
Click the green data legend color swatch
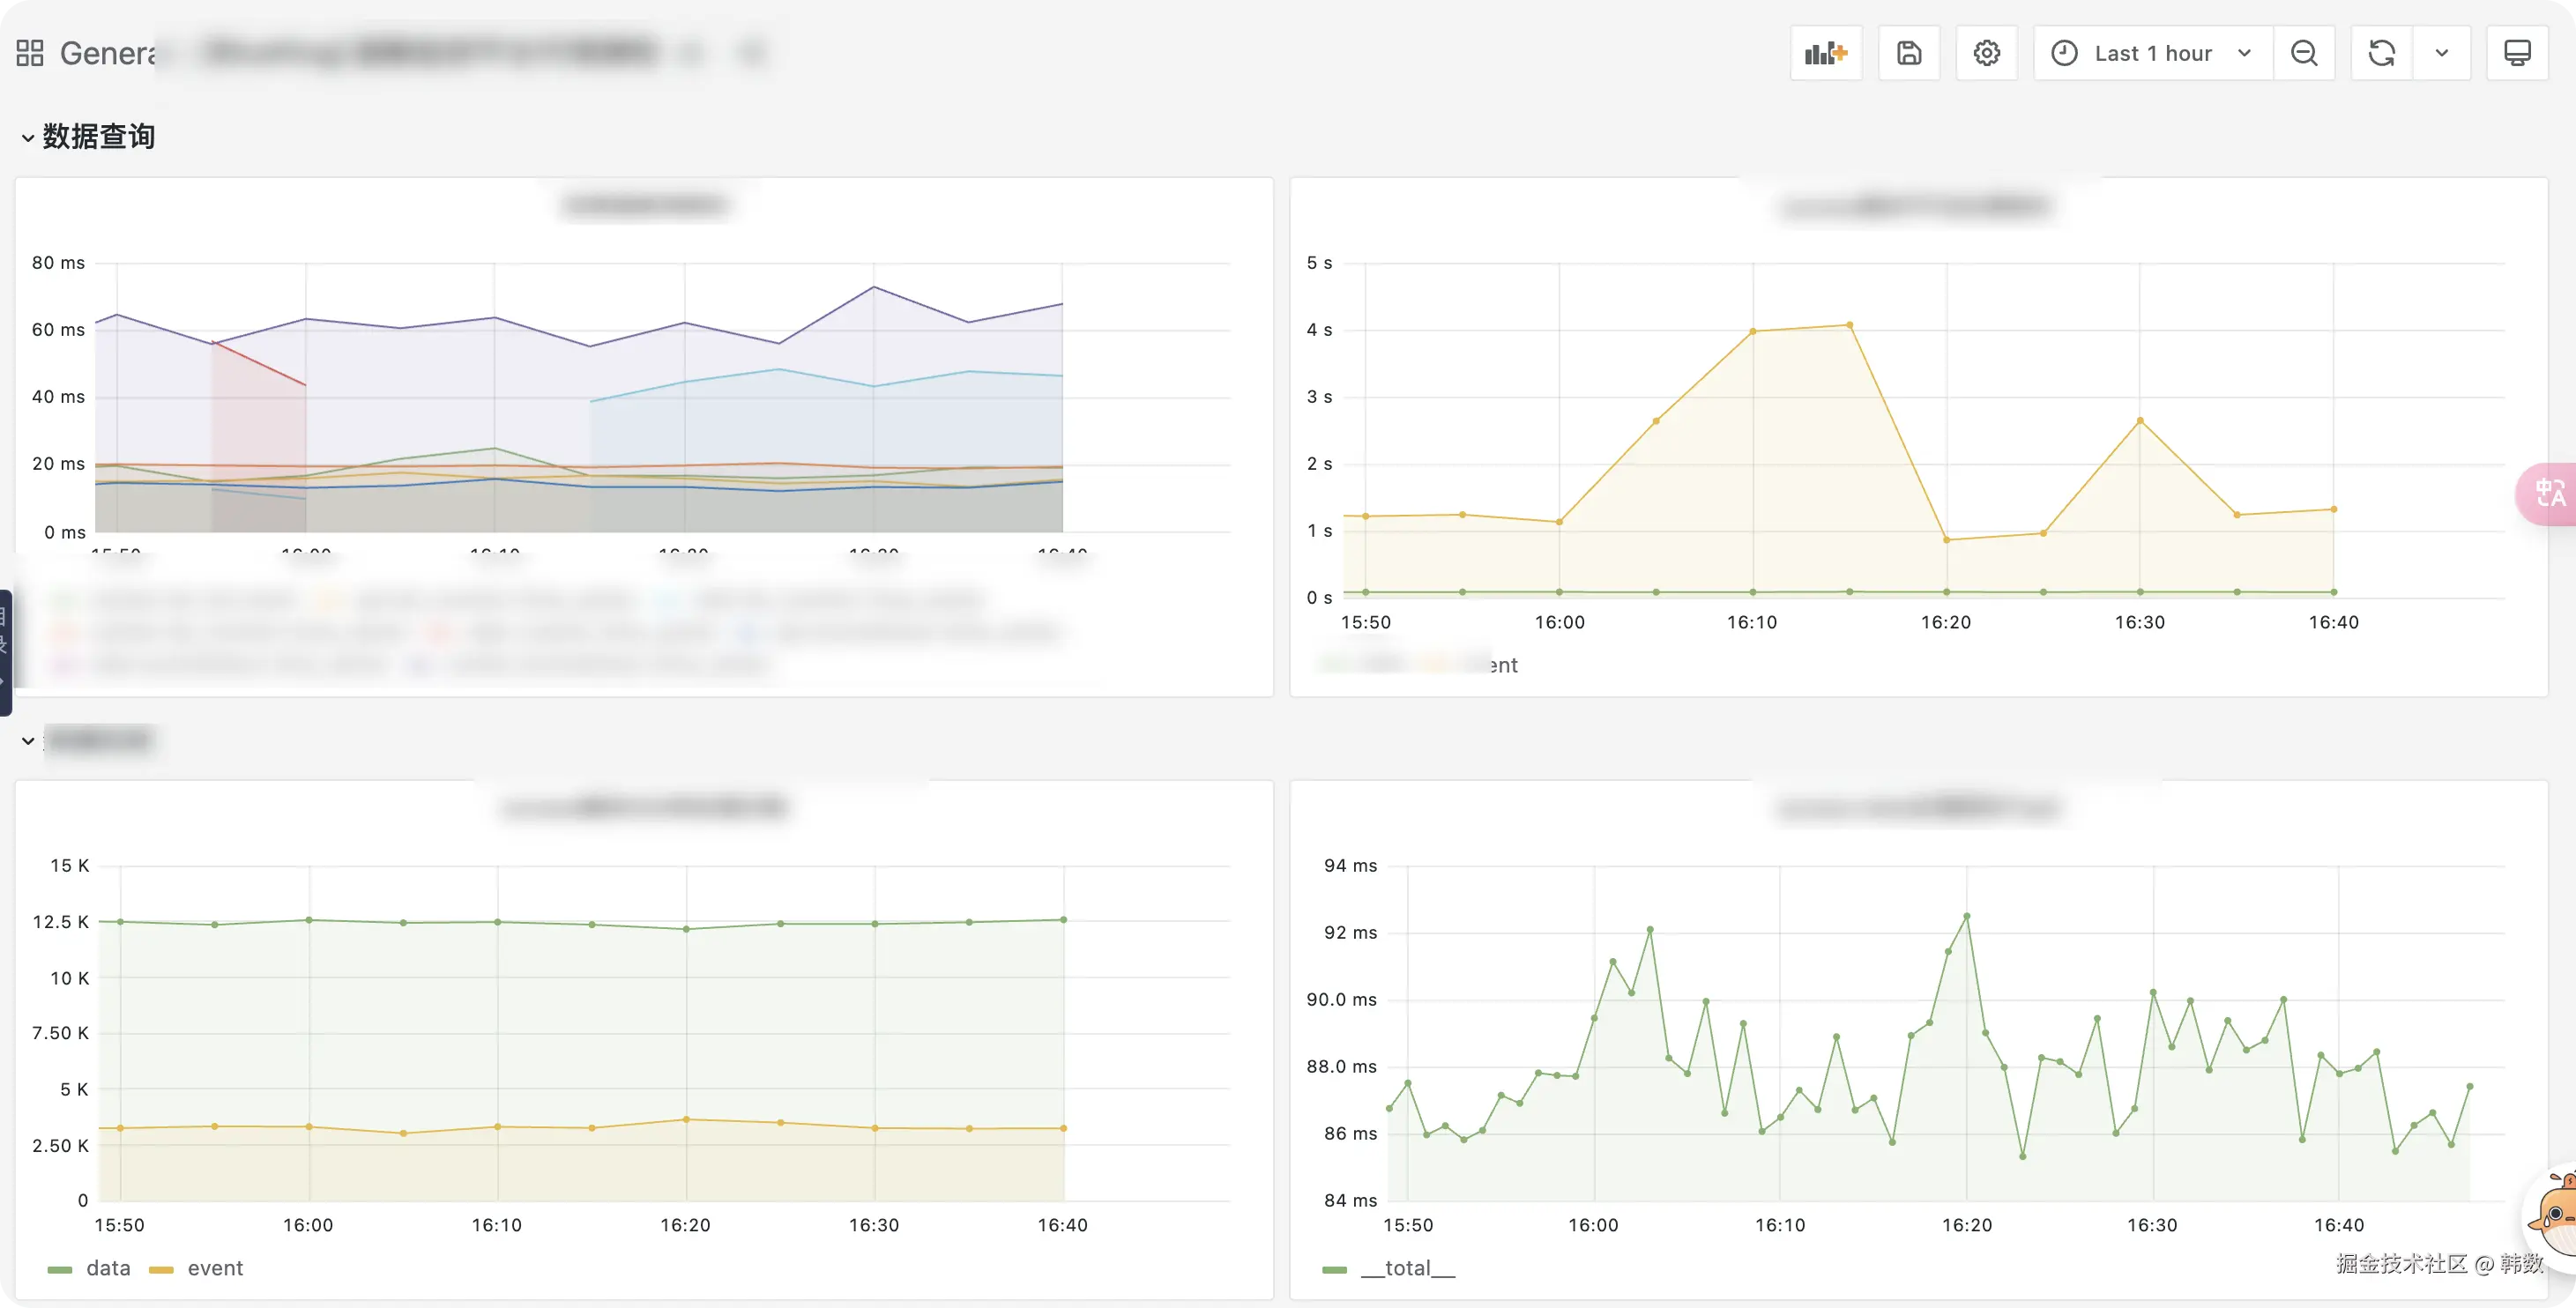pyautogui.click(x=60, y=1269)
